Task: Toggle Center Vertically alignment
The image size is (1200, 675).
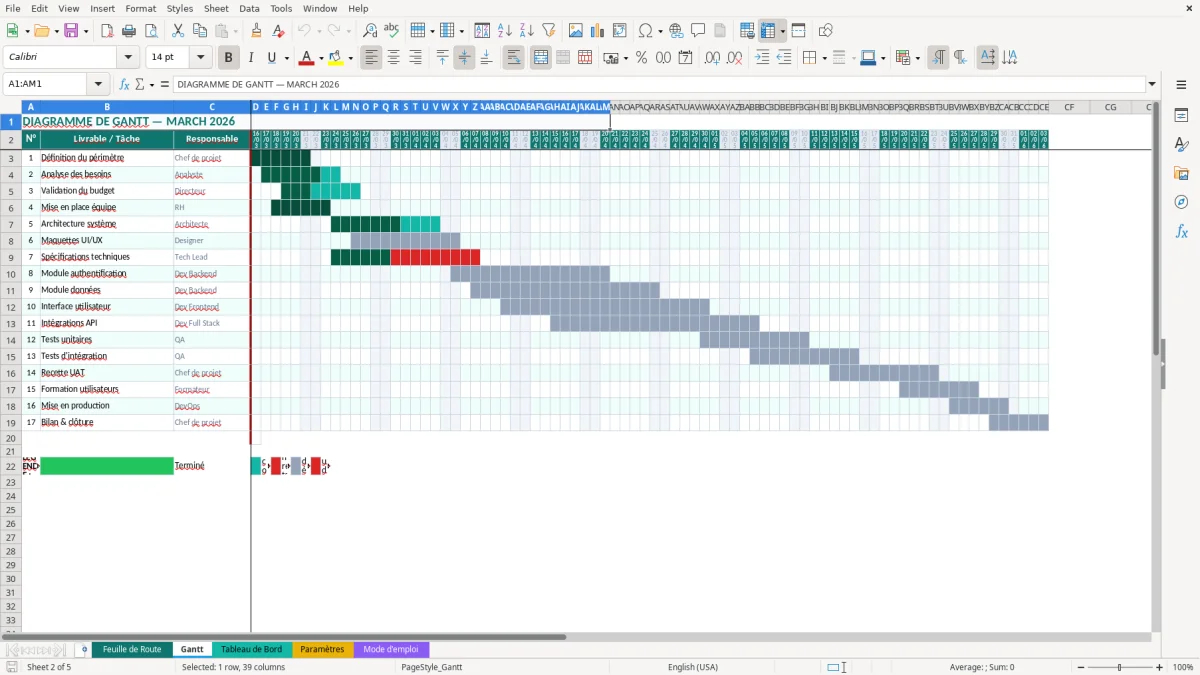Action: pyautogui.click(x=464, y=58)
